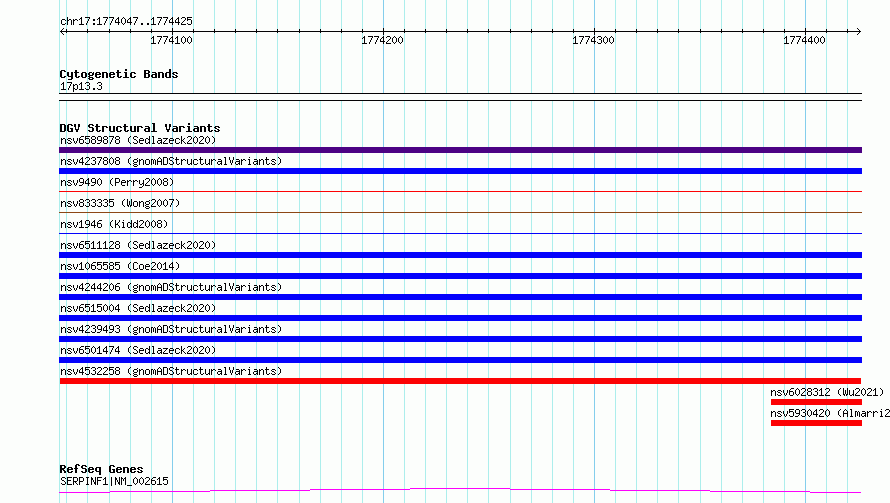Click the blue bar under nsv6515004

tap(460, 318)
